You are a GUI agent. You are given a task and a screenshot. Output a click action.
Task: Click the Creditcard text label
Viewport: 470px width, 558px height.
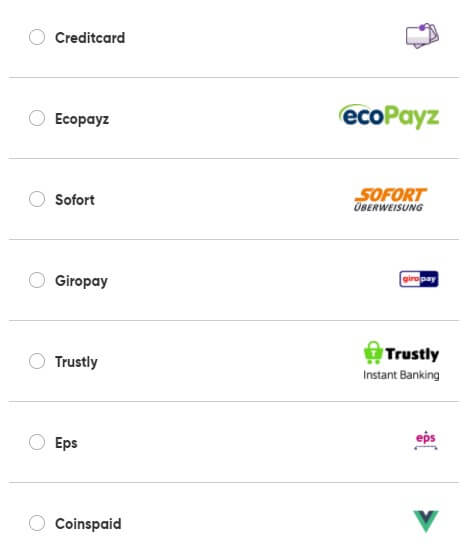[x=90, y=38]
